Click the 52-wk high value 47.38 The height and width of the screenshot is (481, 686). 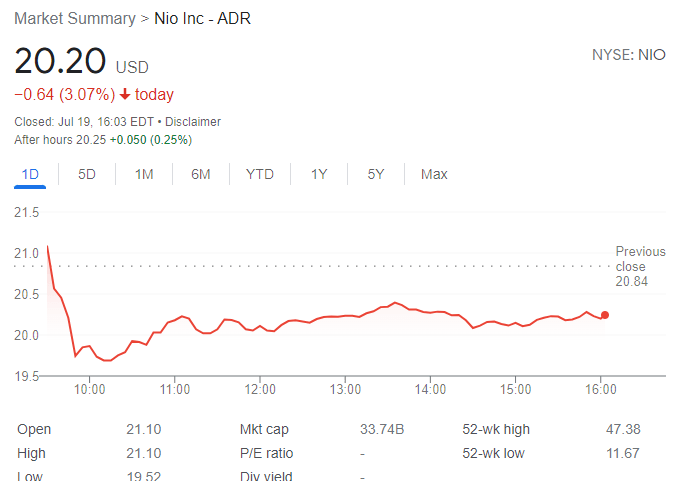point(623,429)
